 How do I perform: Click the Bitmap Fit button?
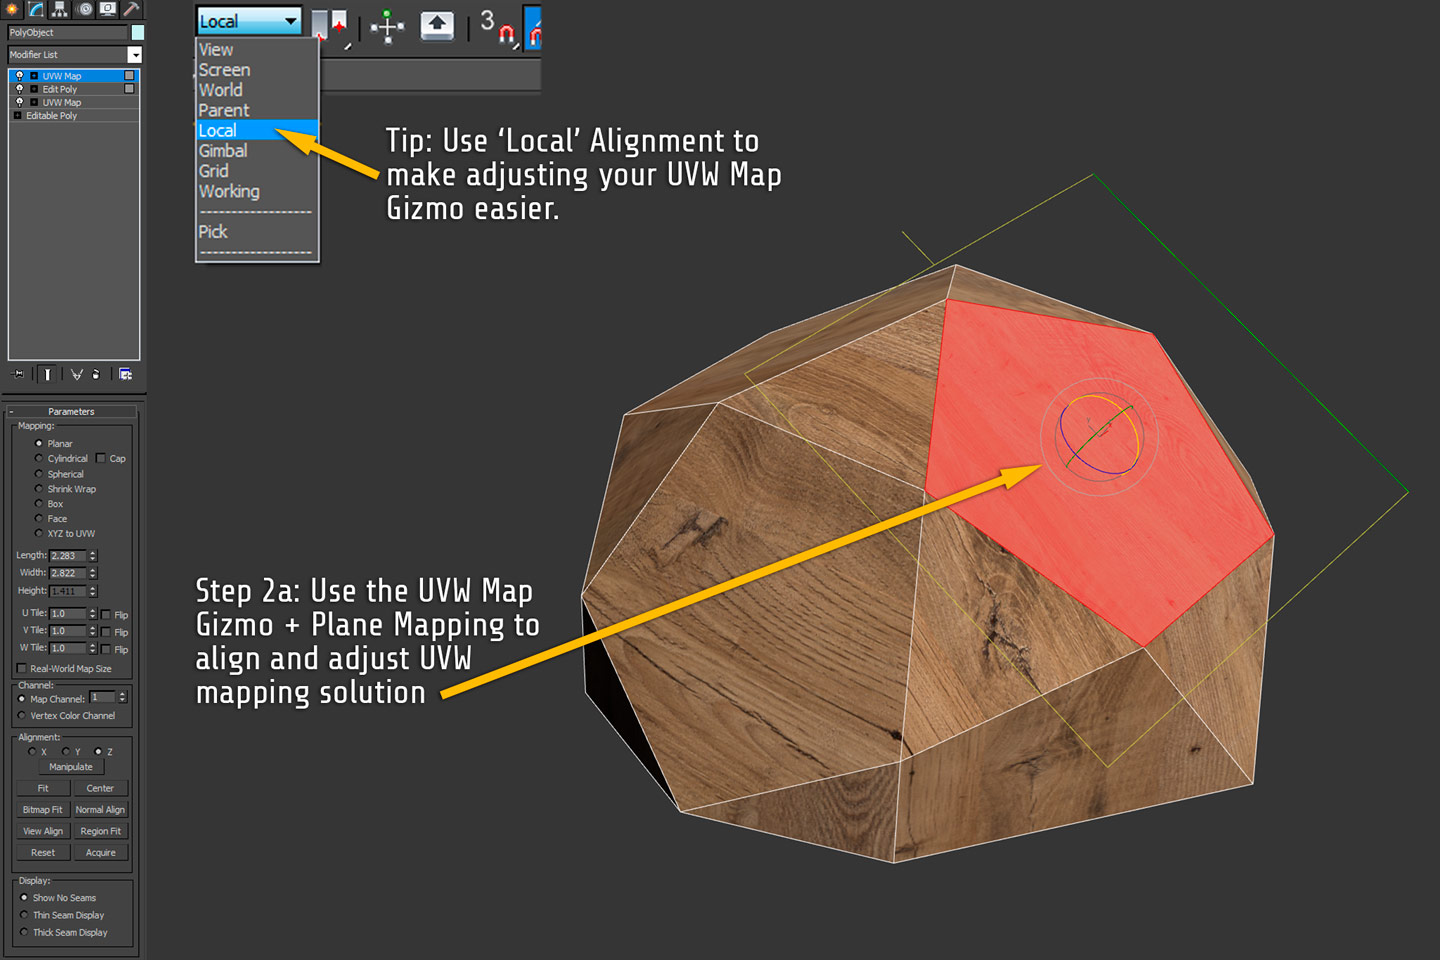43,810
